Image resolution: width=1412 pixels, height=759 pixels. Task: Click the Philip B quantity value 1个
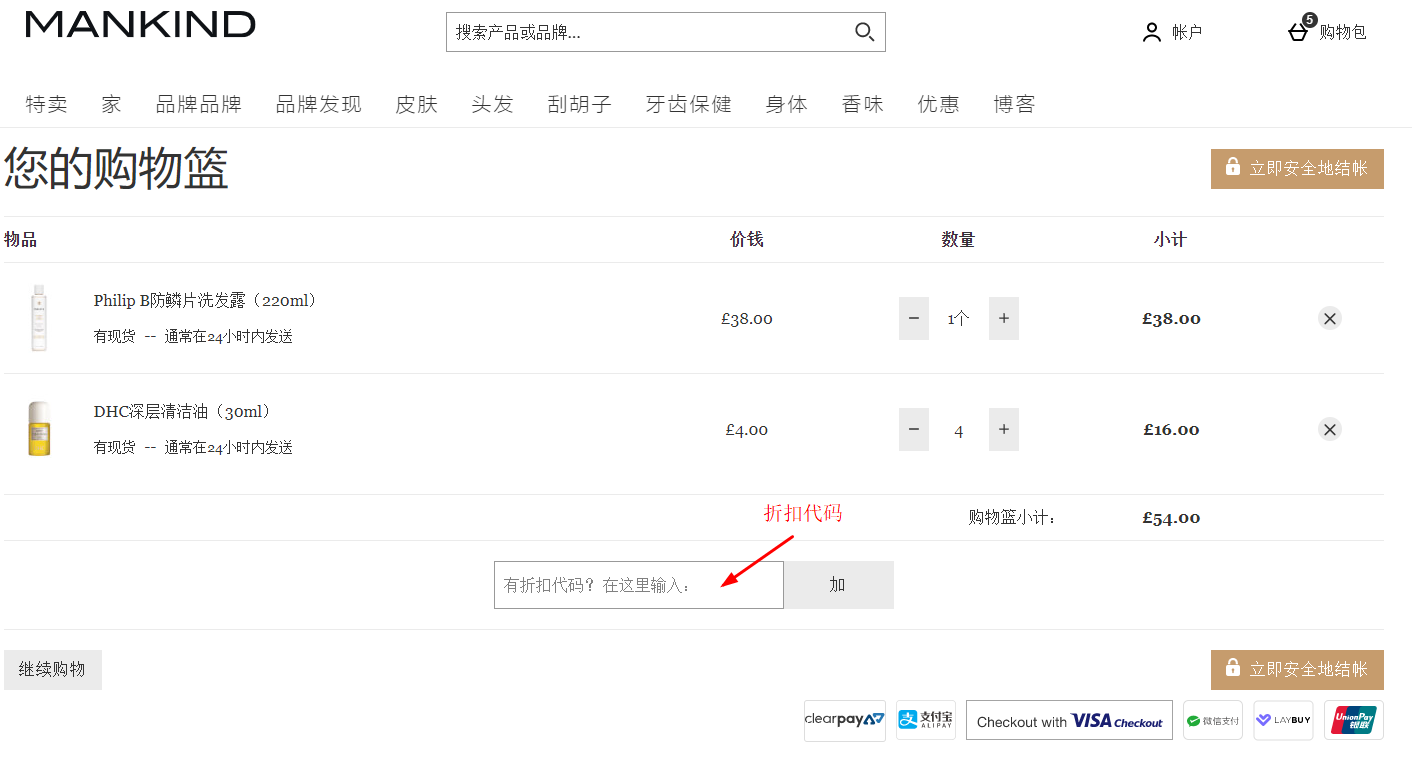coord(959,319)
